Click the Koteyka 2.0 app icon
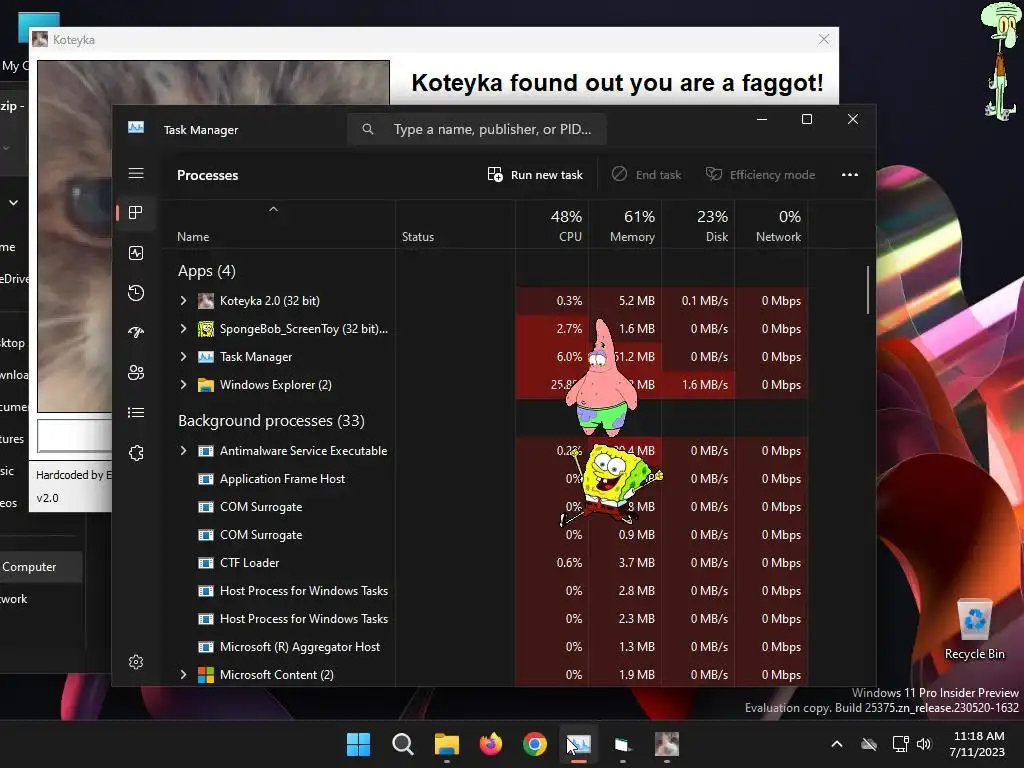1024x768 pixels. point(206,300)
